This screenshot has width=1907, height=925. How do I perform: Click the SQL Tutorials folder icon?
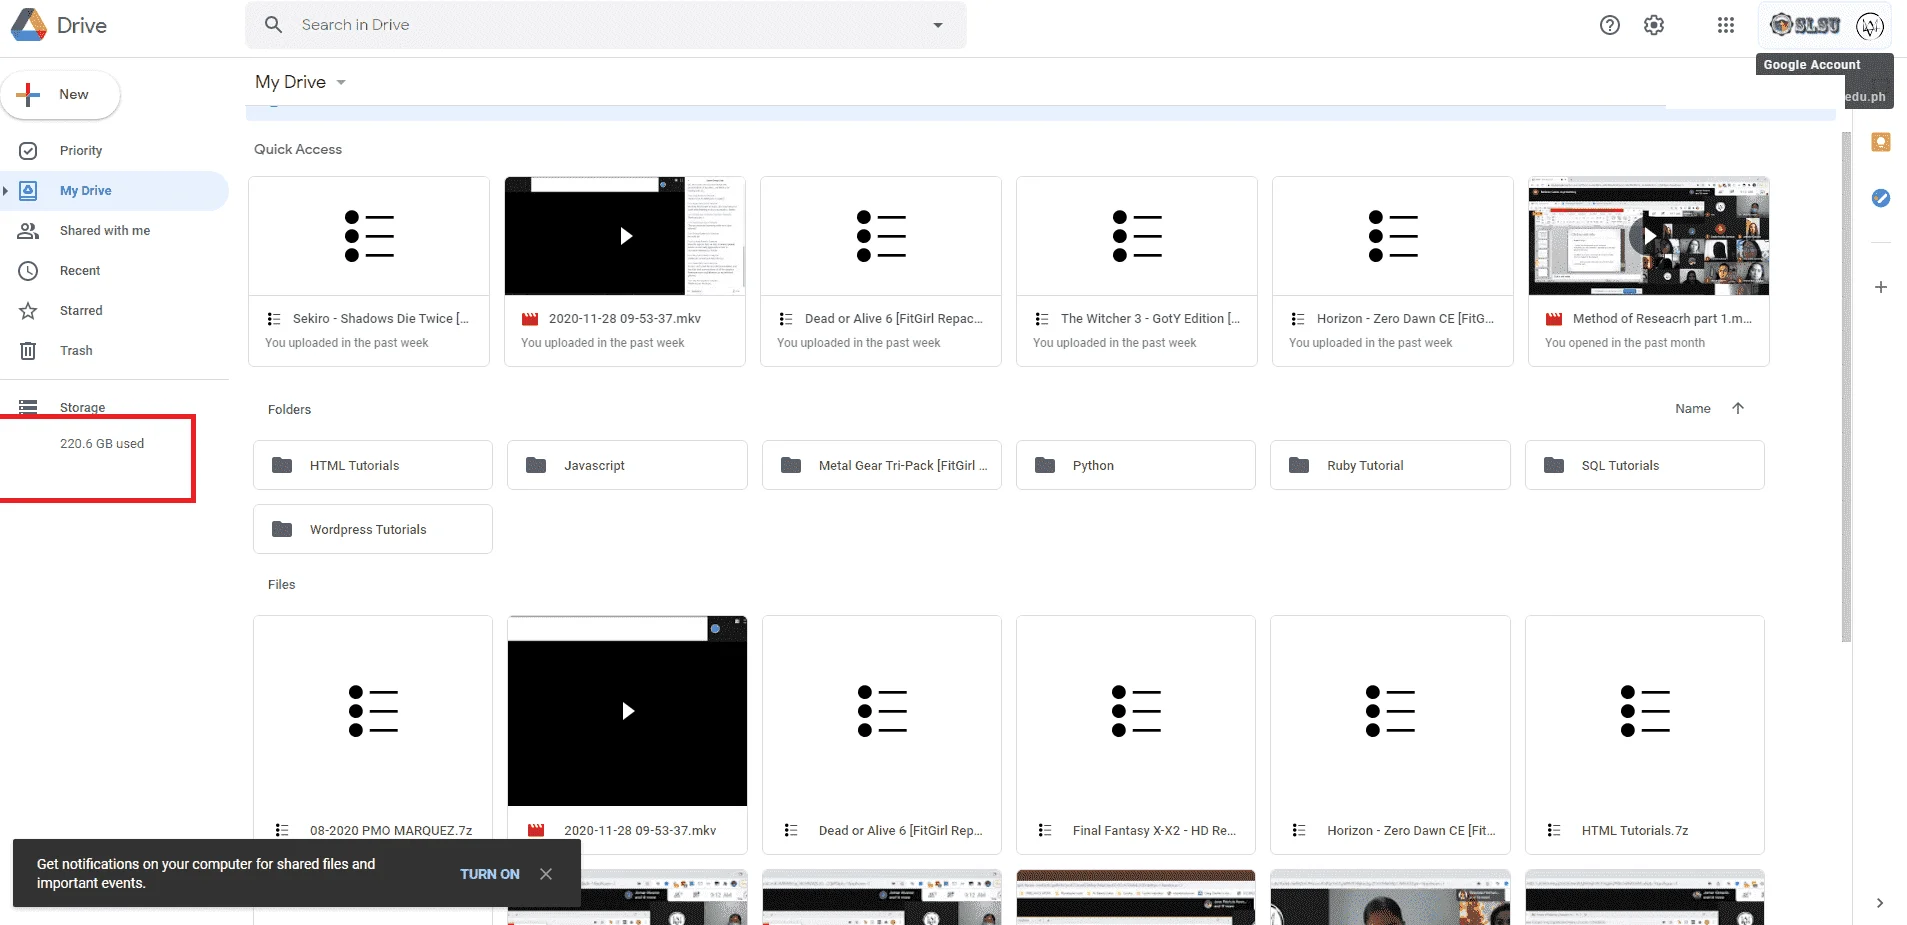pyautogui.click(x=1554, y=465)
